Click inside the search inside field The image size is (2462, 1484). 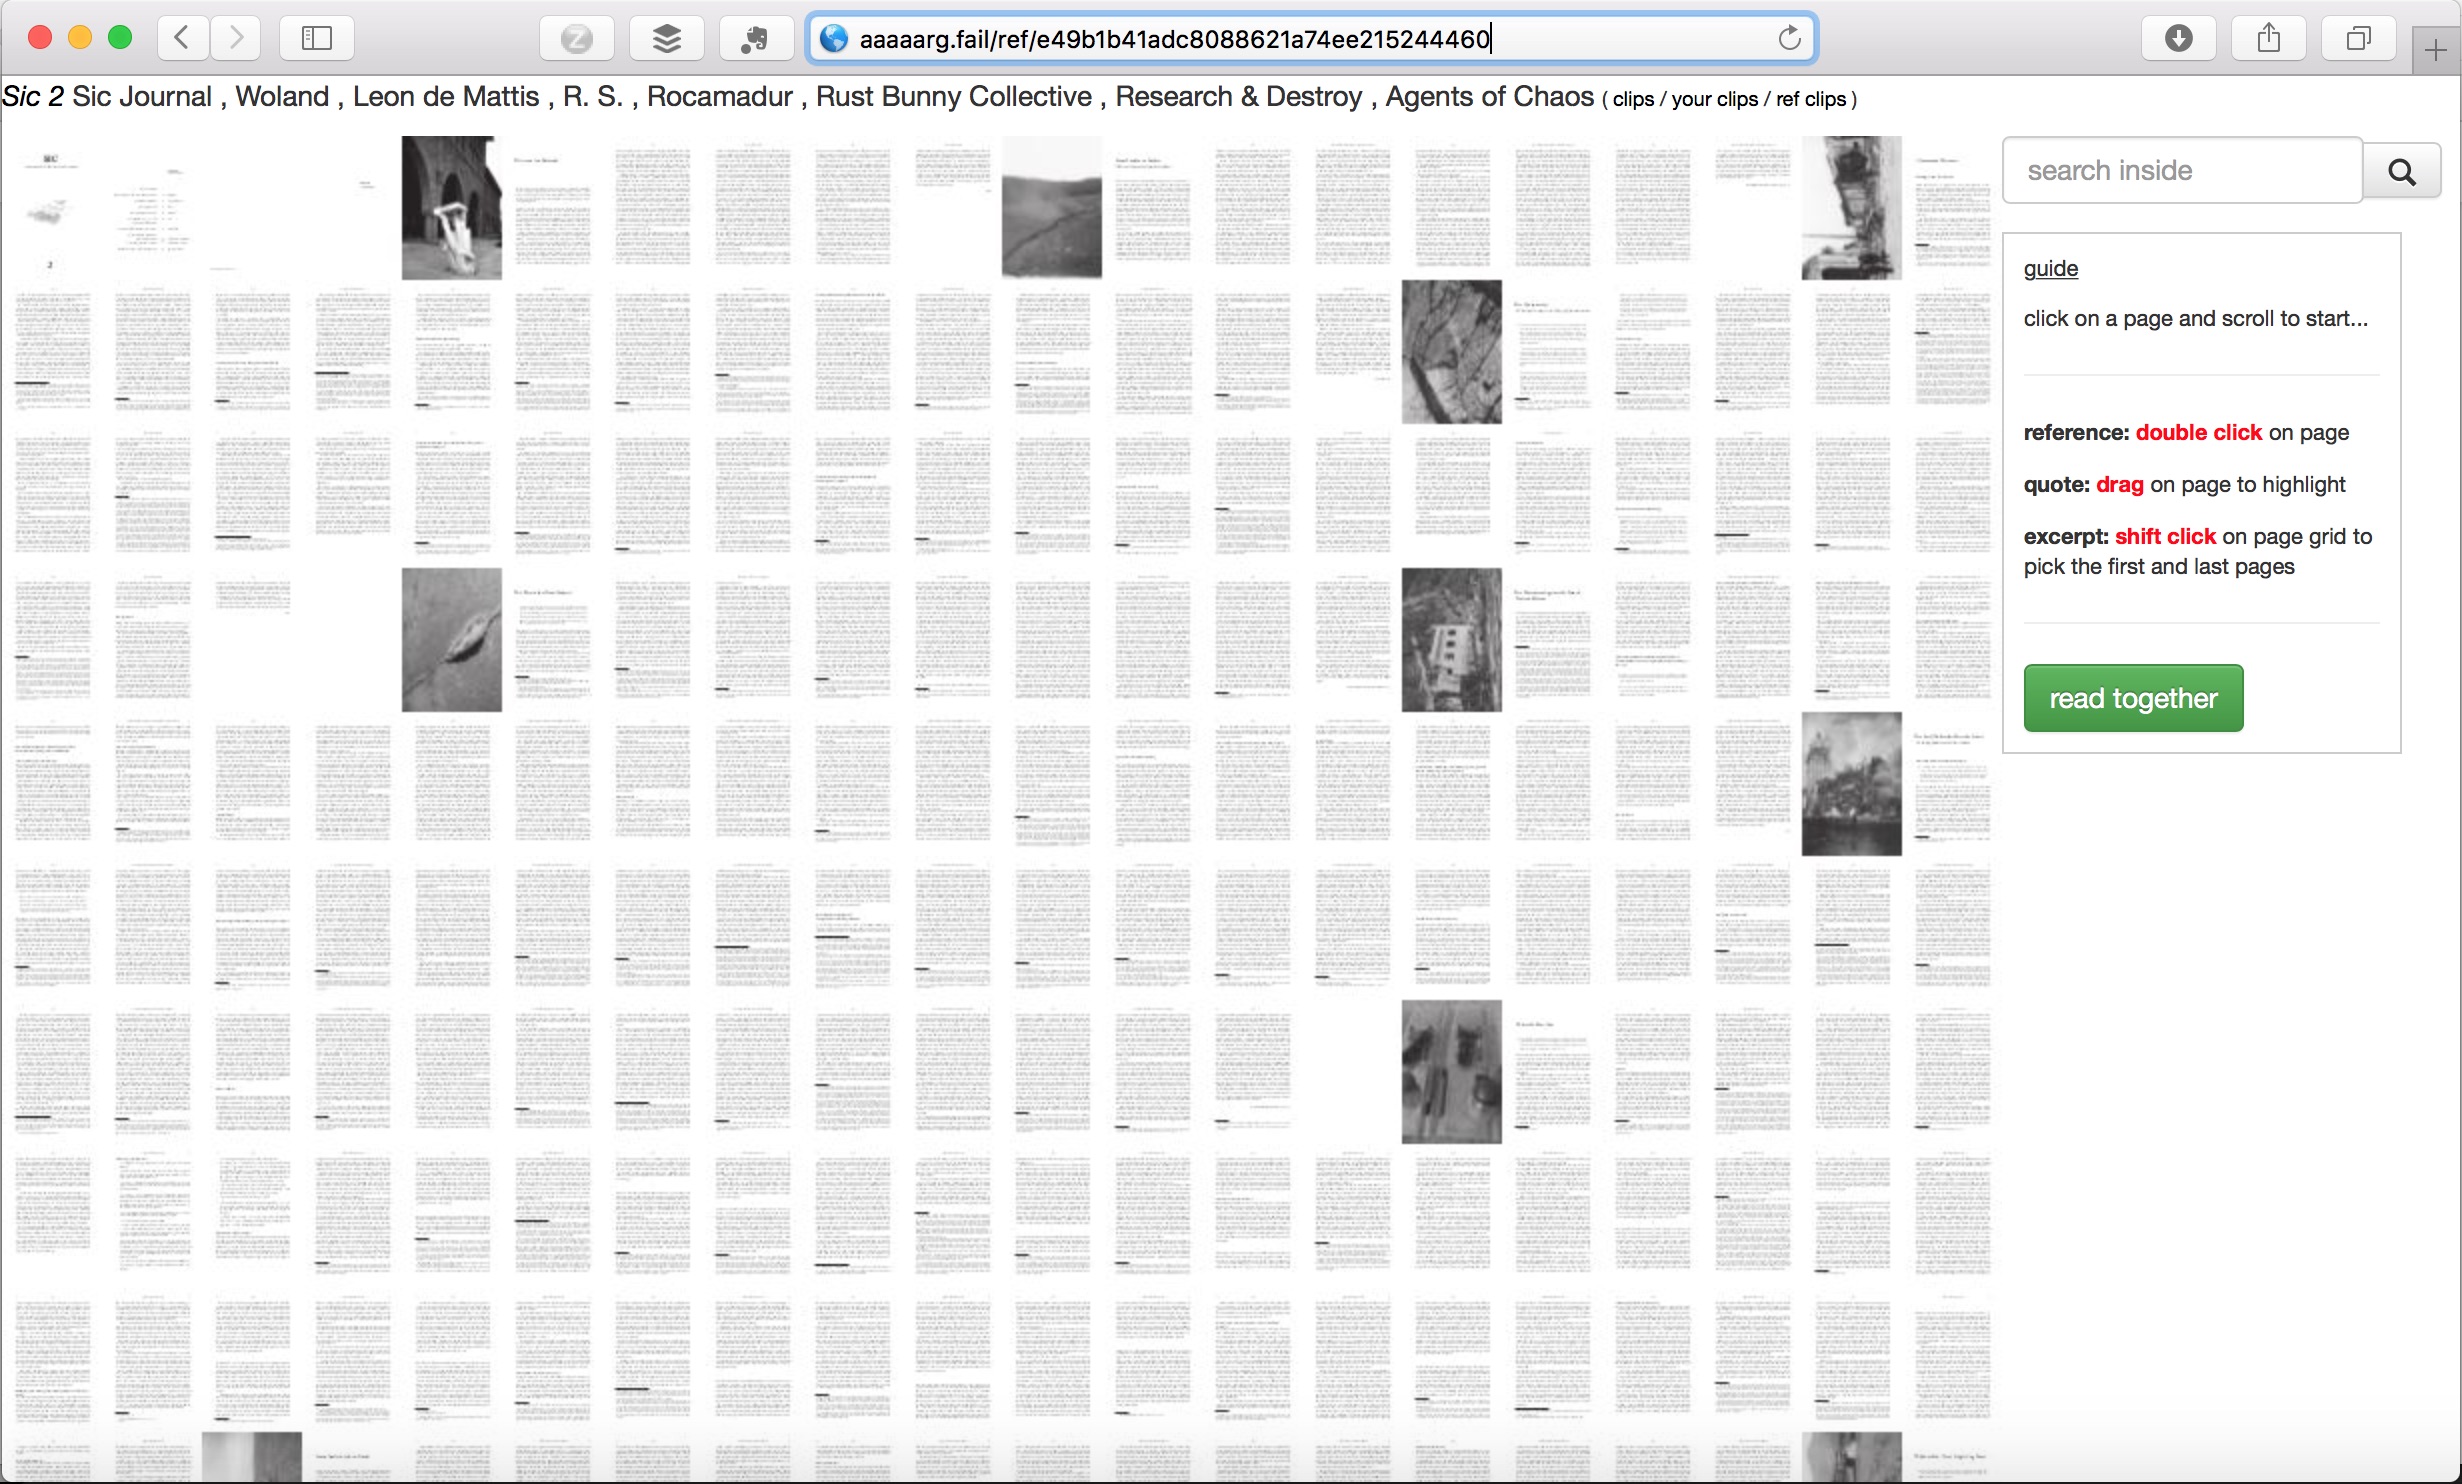[x=2150, y=170]
